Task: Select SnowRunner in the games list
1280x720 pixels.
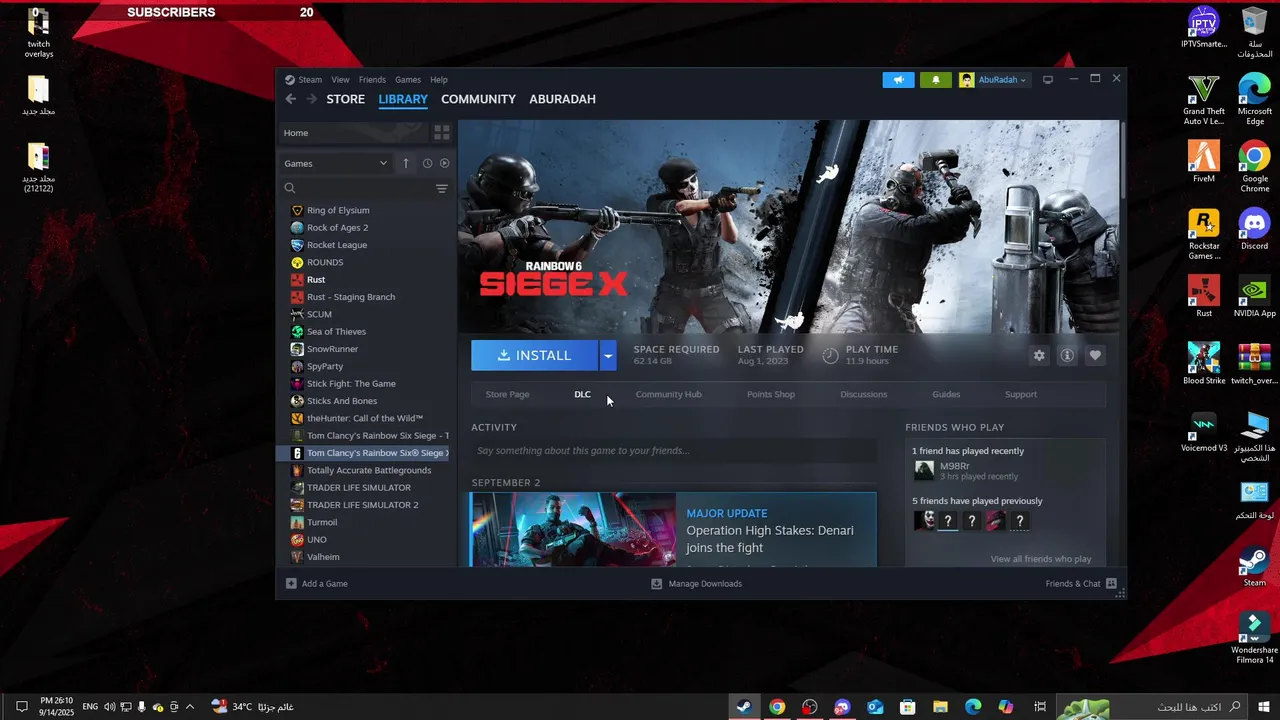Action: [x=332, y=349]
